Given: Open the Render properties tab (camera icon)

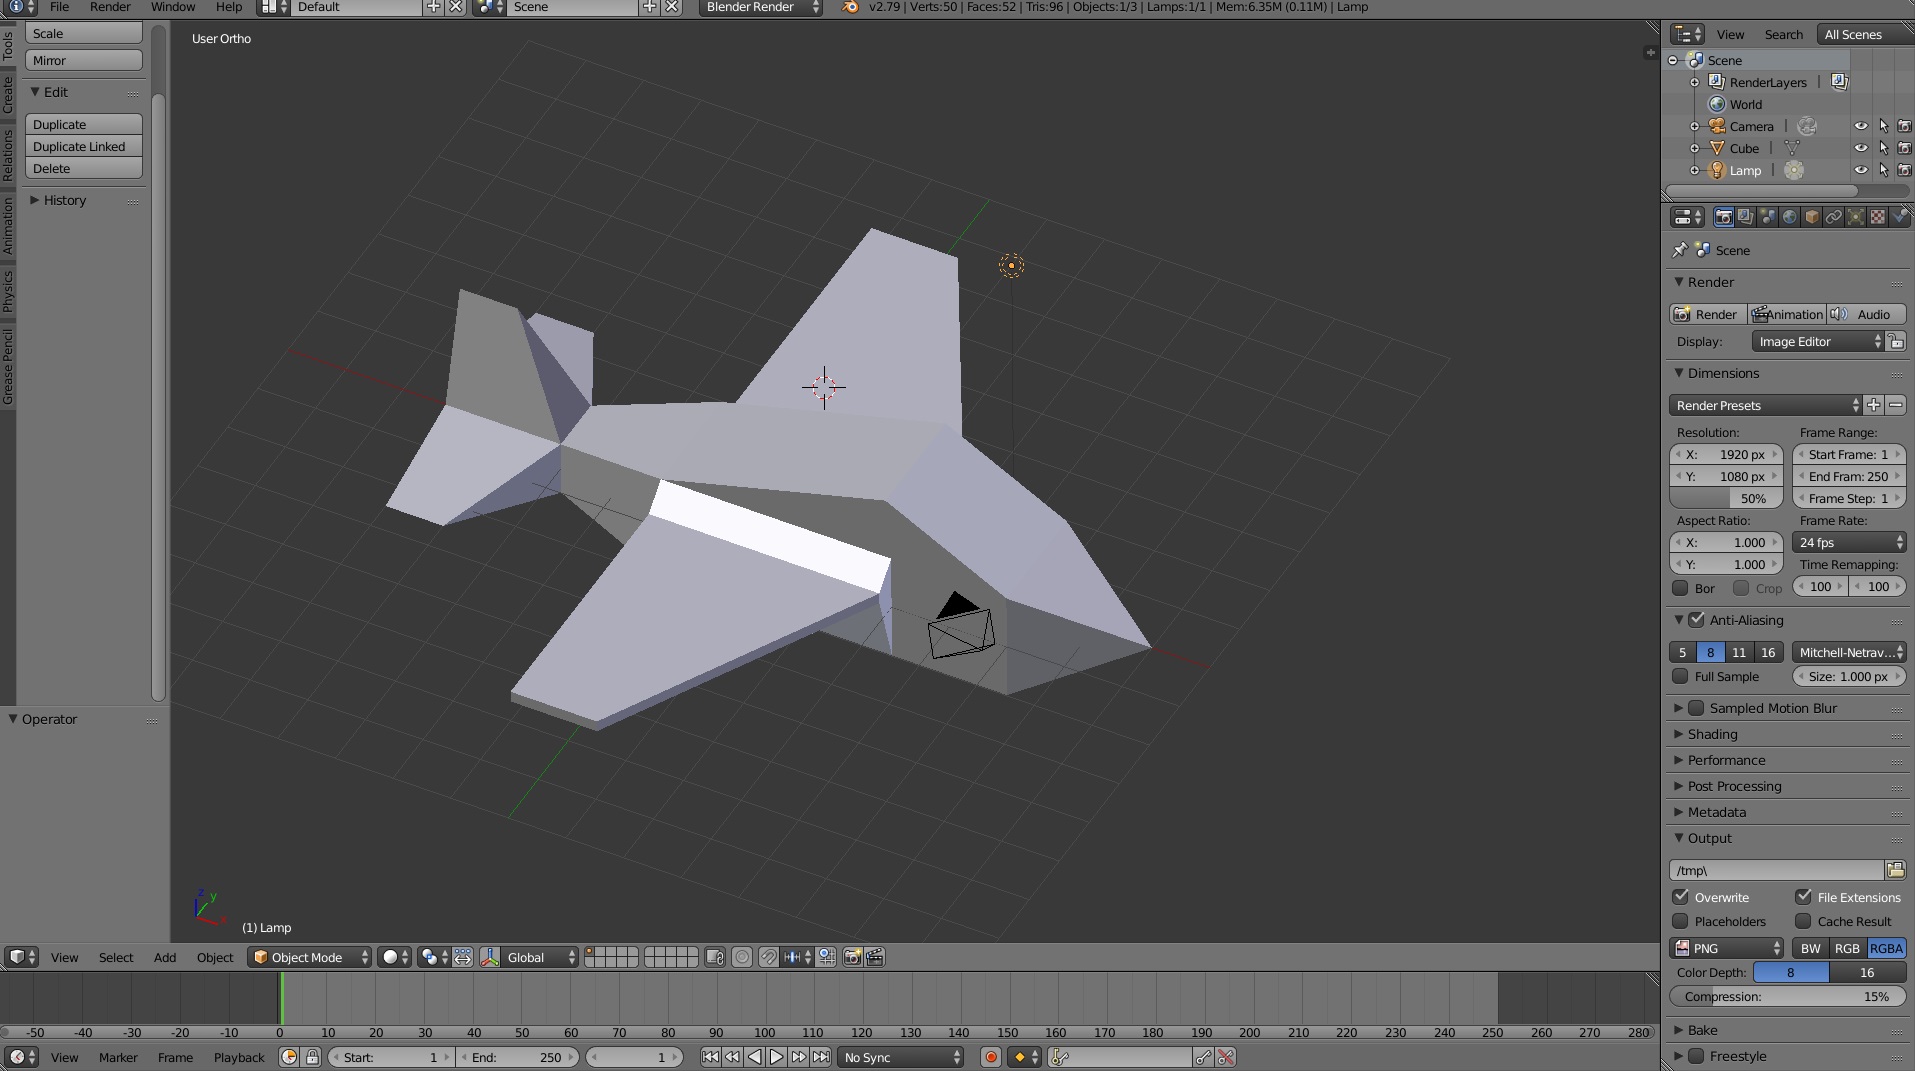Looking at the screenshot, I should coord(1723,217).
